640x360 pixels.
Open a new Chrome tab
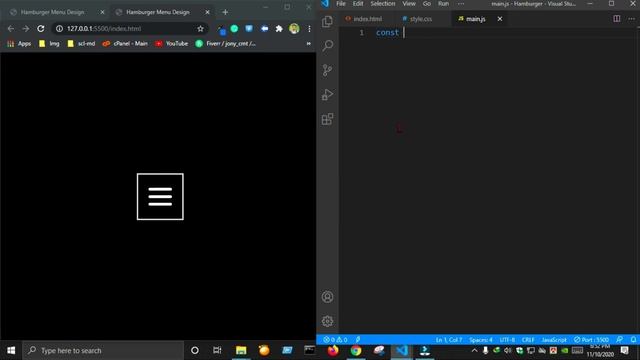pyautogui.click(x=225, y=12)
